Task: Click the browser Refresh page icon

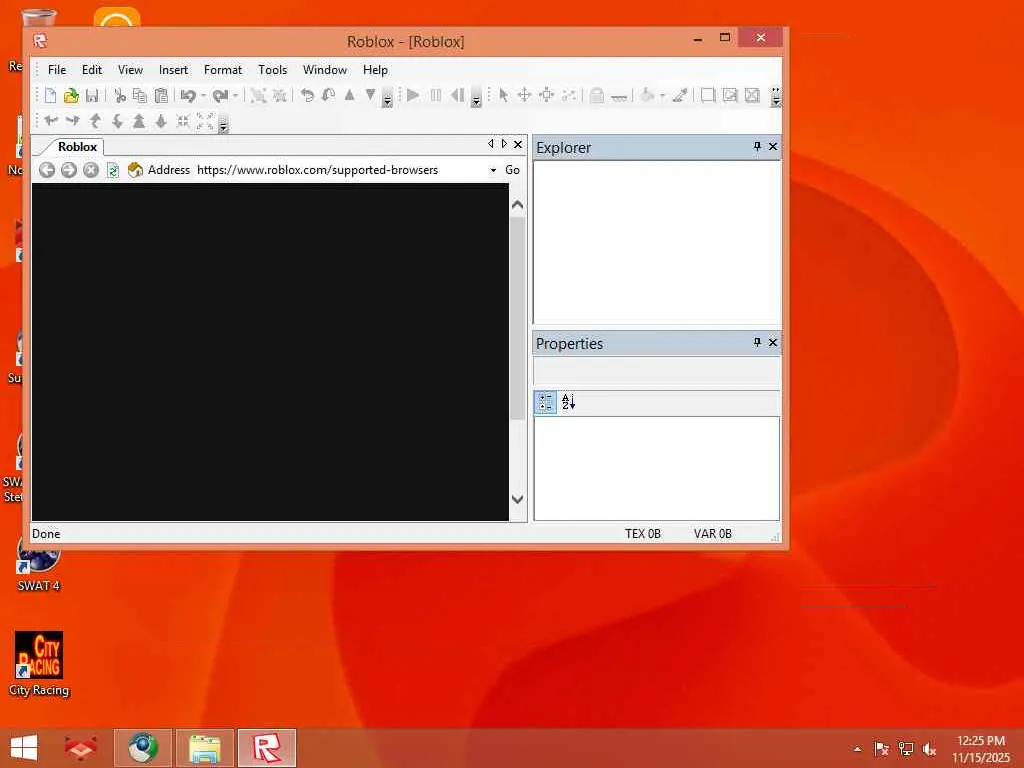Action: click(x=113, y=170)
